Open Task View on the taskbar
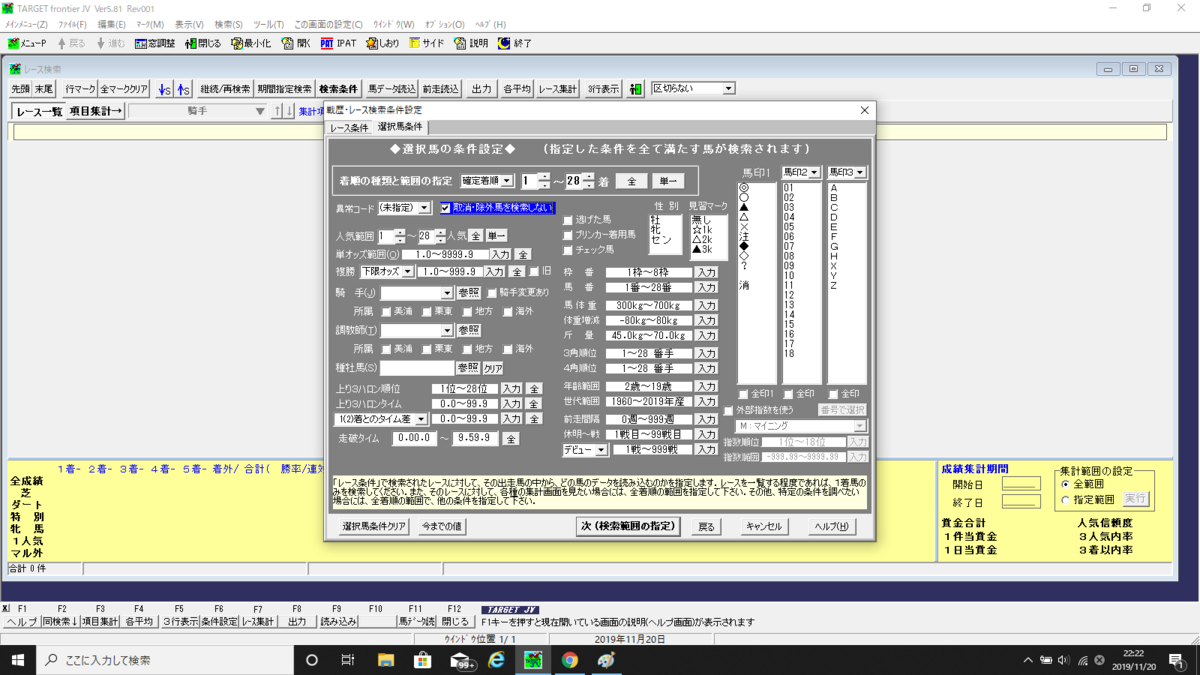Screen dimensions: 1200x675 pos(348,660)
